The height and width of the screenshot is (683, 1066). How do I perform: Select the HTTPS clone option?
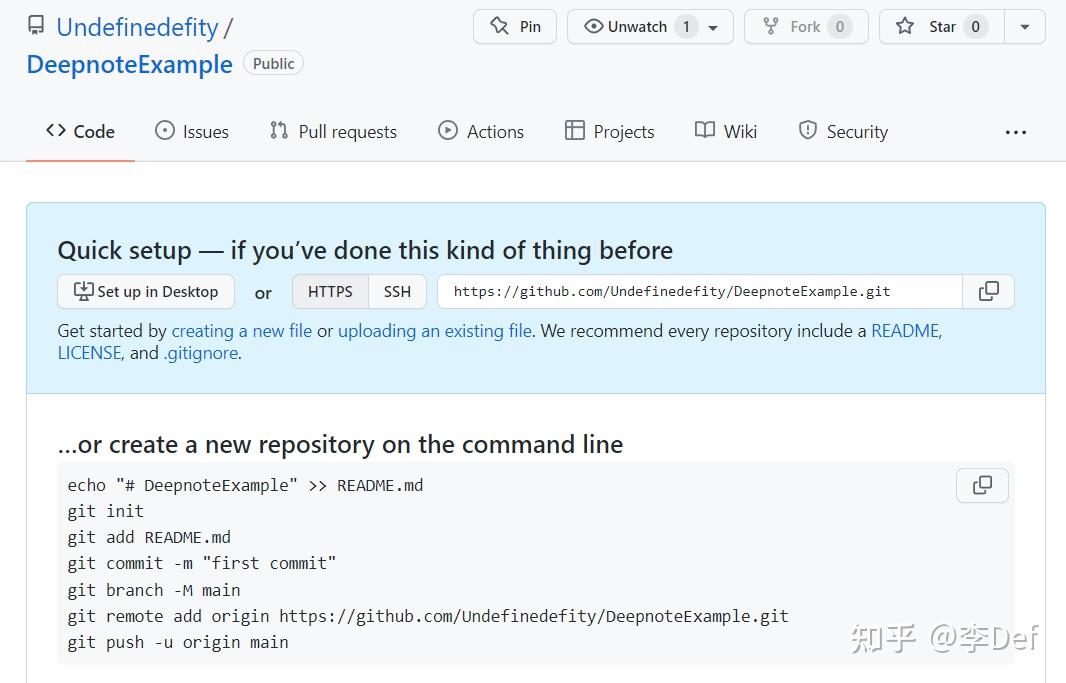pyautogui.click(x=330, y=291)
